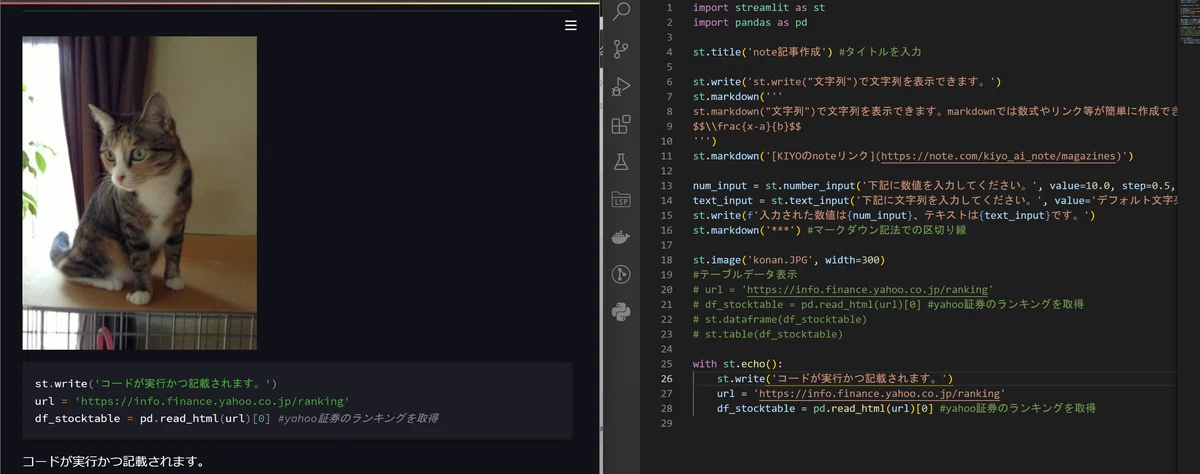Image resolution: width=1200 pixels, height=474 pixels.
Task: Click 'num_input = st.number_input' line 13
Action: tap(933, 185)
